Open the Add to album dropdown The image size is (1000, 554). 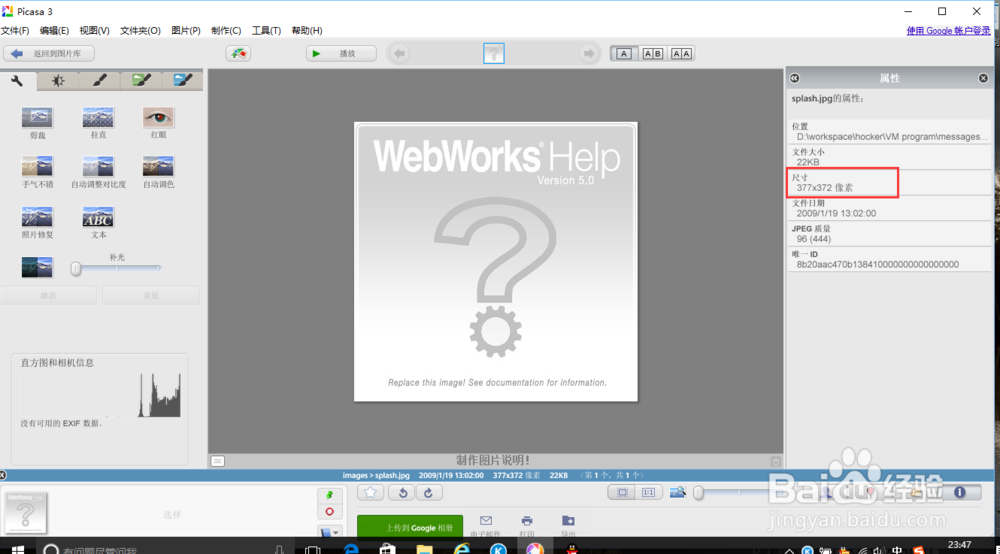[329, 531]
